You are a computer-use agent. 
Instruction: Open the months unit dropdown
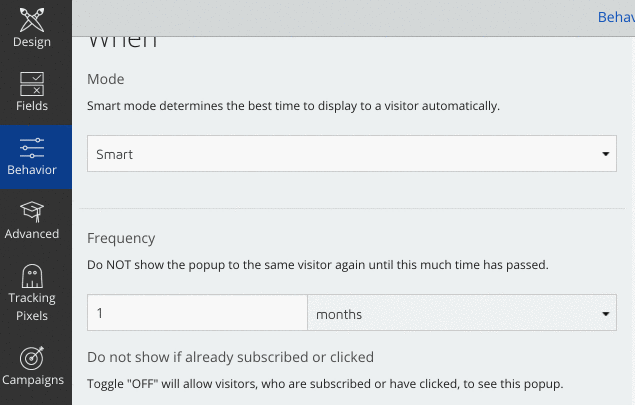coord(462,313)
